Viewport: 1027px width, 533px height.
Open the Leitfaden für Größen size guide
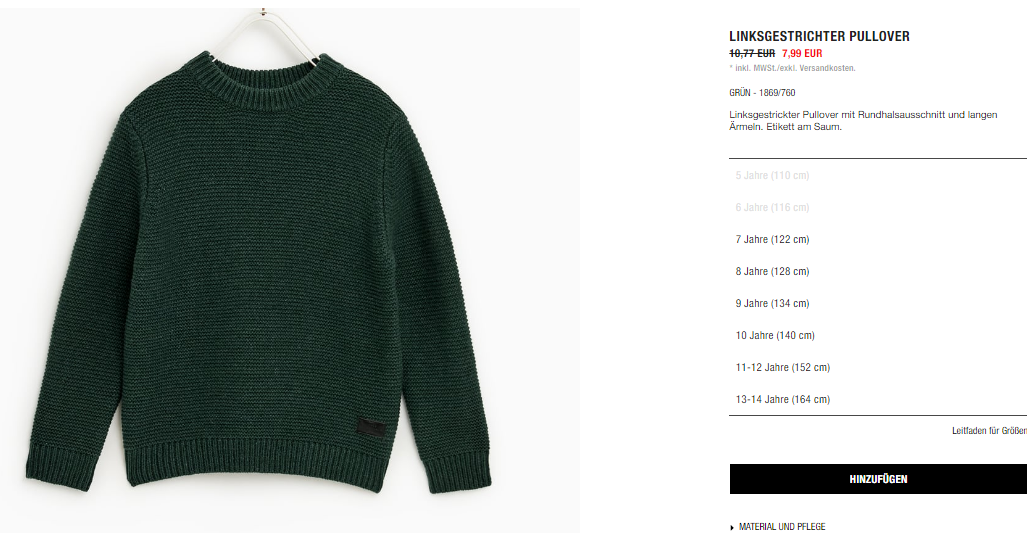click(989, 431)
